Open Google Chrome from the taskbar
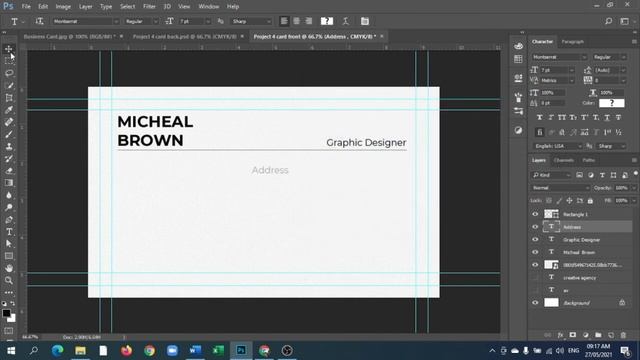 pyautogui.click(x=149, y=350)
